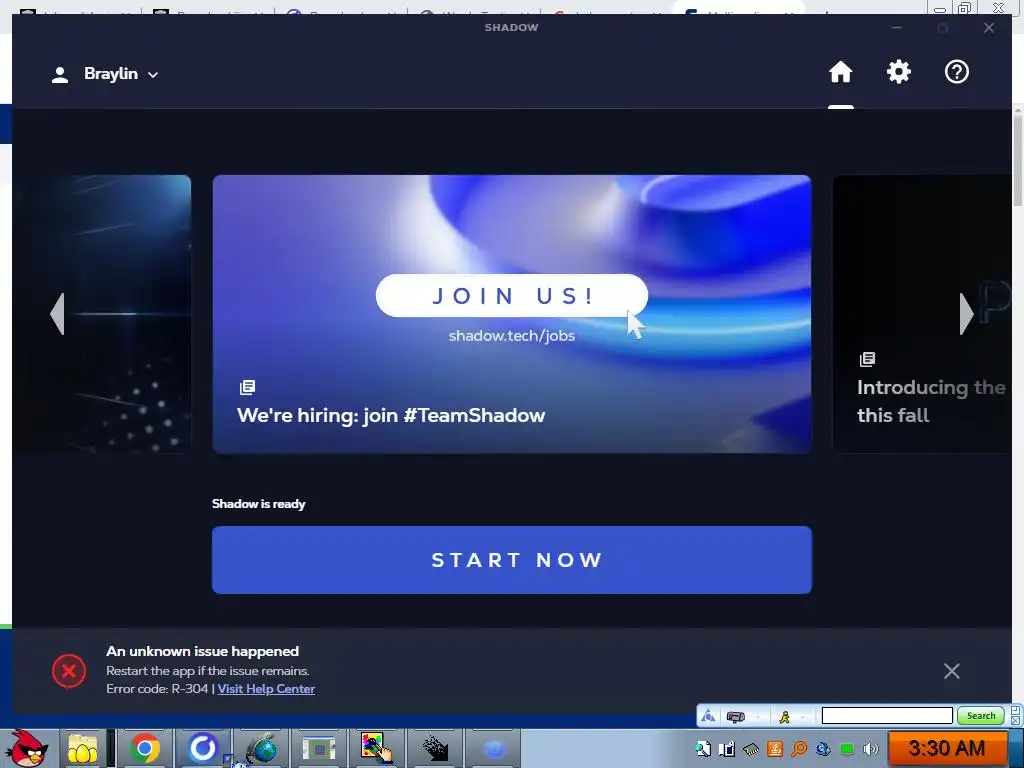
Task: Click the AIM running man toolbar icon
Action: click(784, 716)
